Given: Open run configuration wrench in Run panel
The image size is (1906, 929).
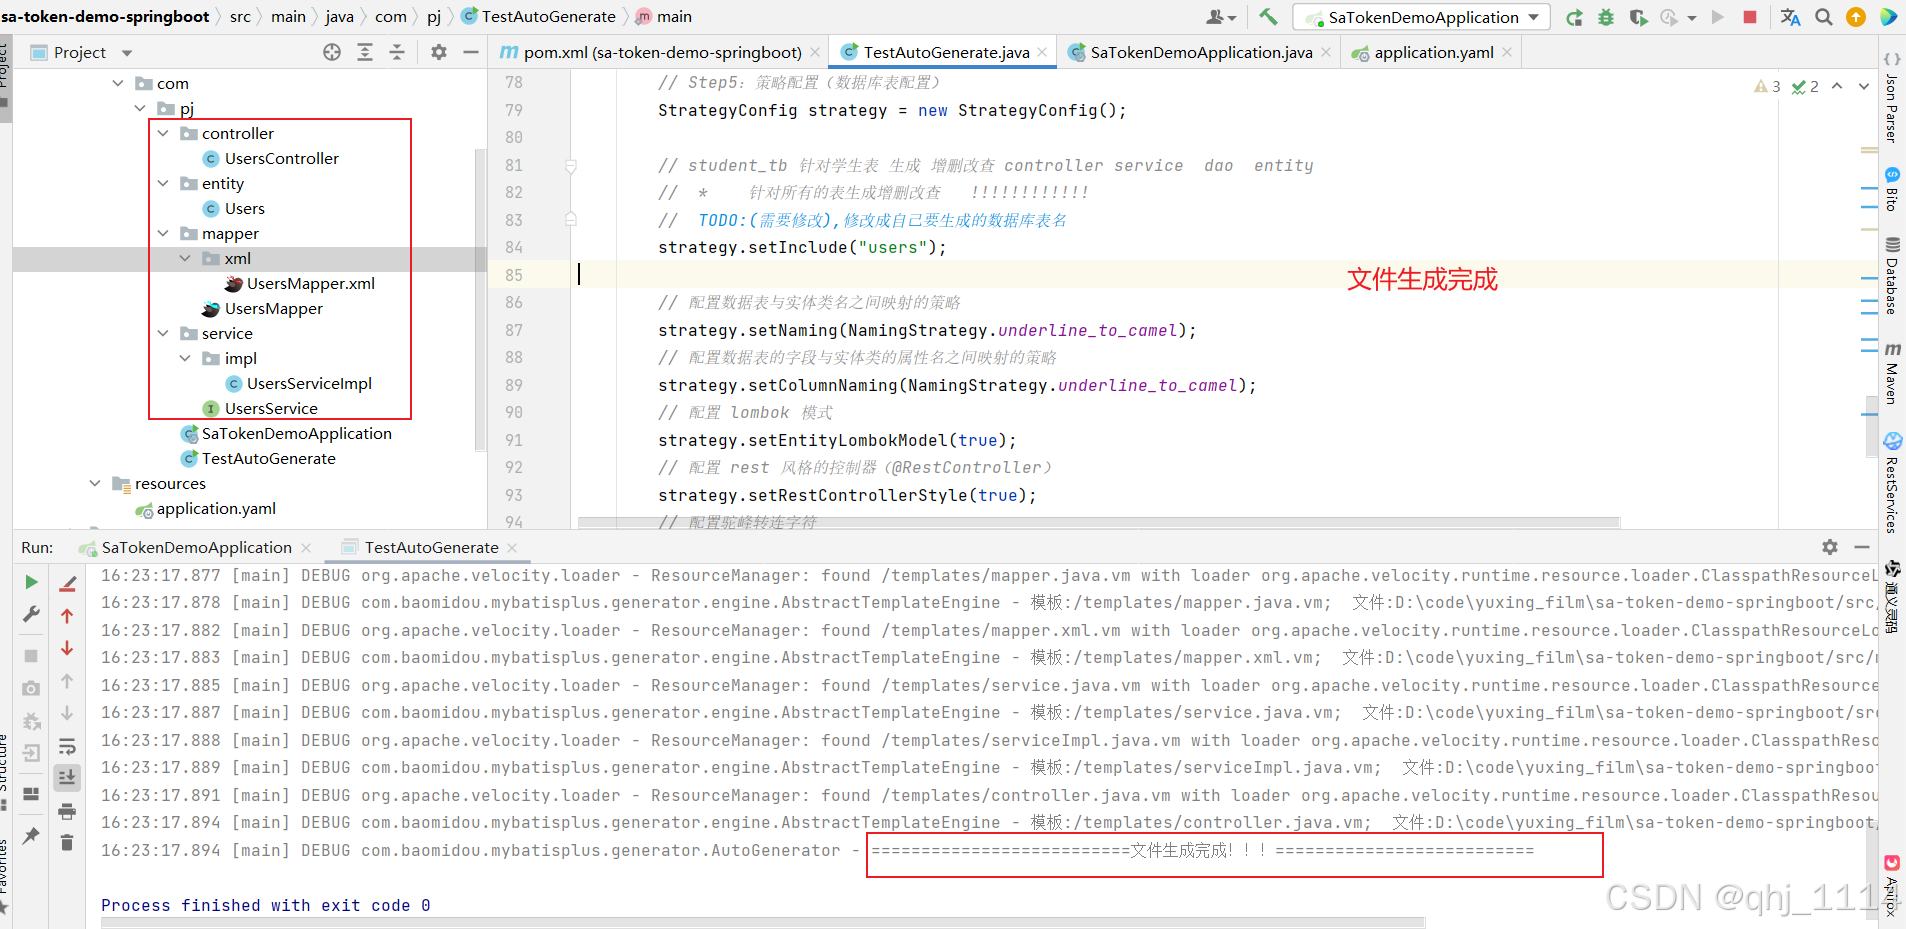Looking at the screenshot, I should coord(31,614).
